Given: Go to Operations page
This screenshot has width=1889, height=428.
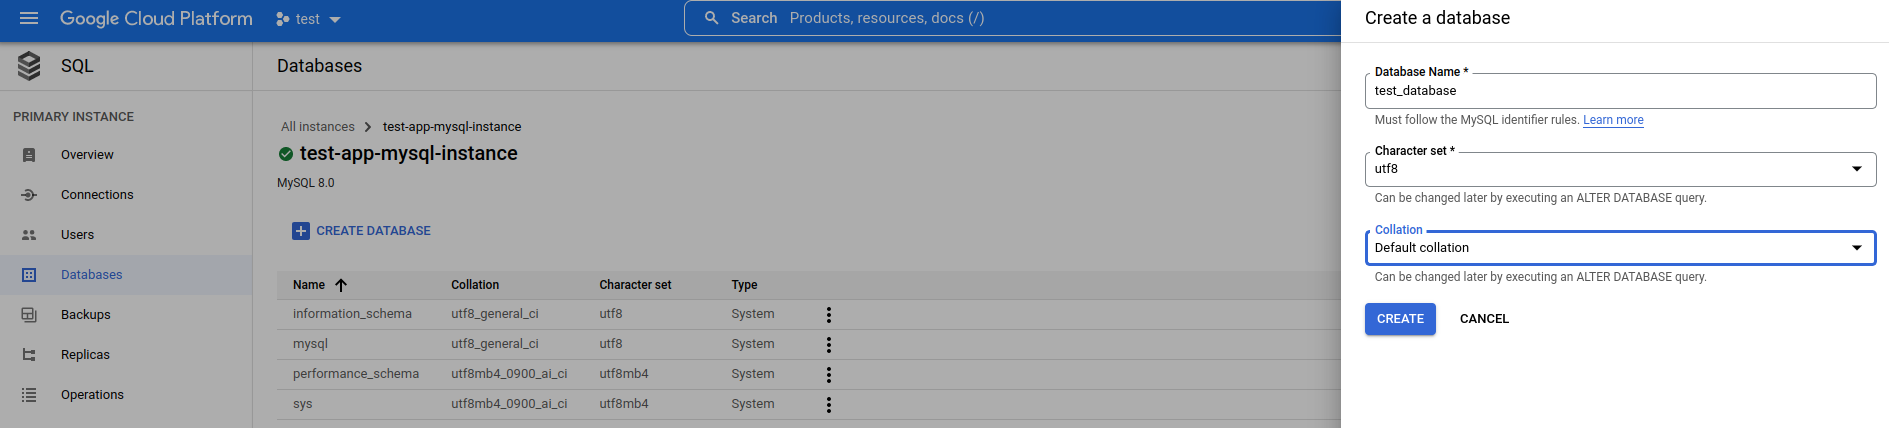Looking at the screenshot, I should [x=92, y=395].
